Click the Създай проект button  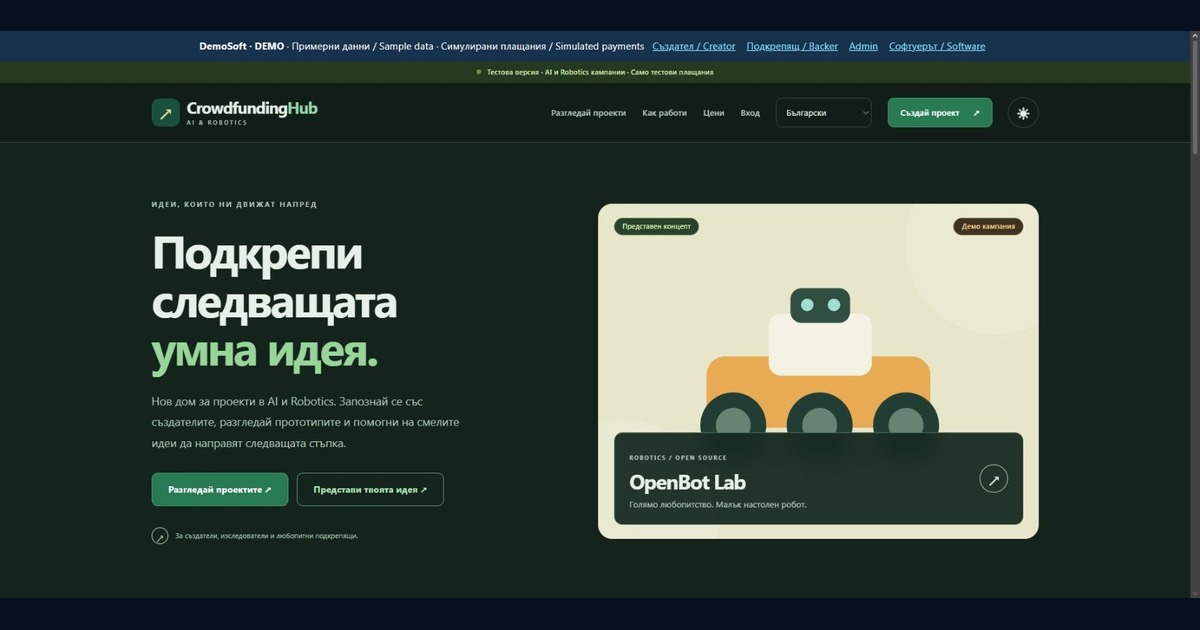pyautogui.click(x=940, y=113)
